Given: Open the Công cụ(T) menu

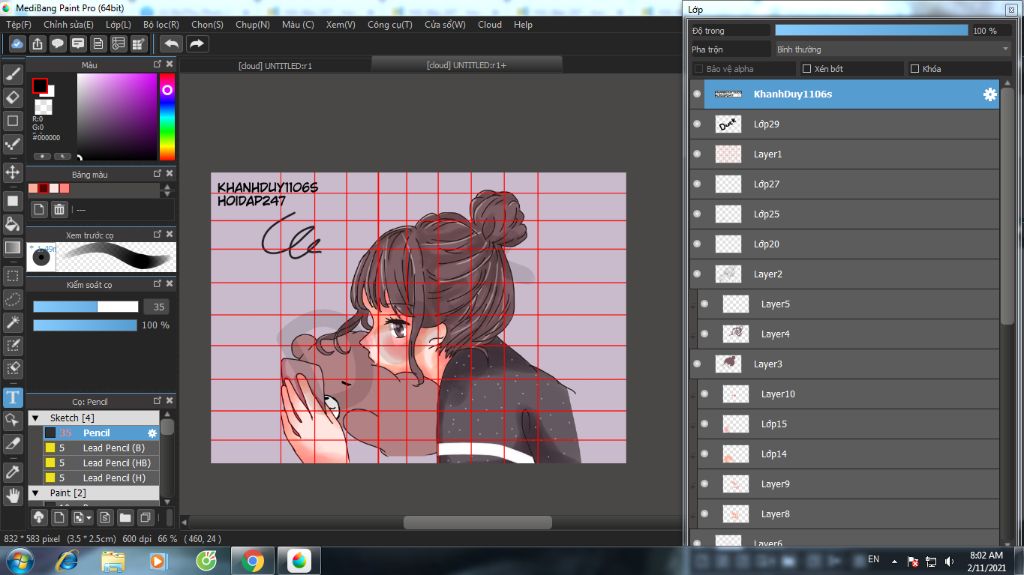Looking at the screenshot, I should tap(390, 24).
